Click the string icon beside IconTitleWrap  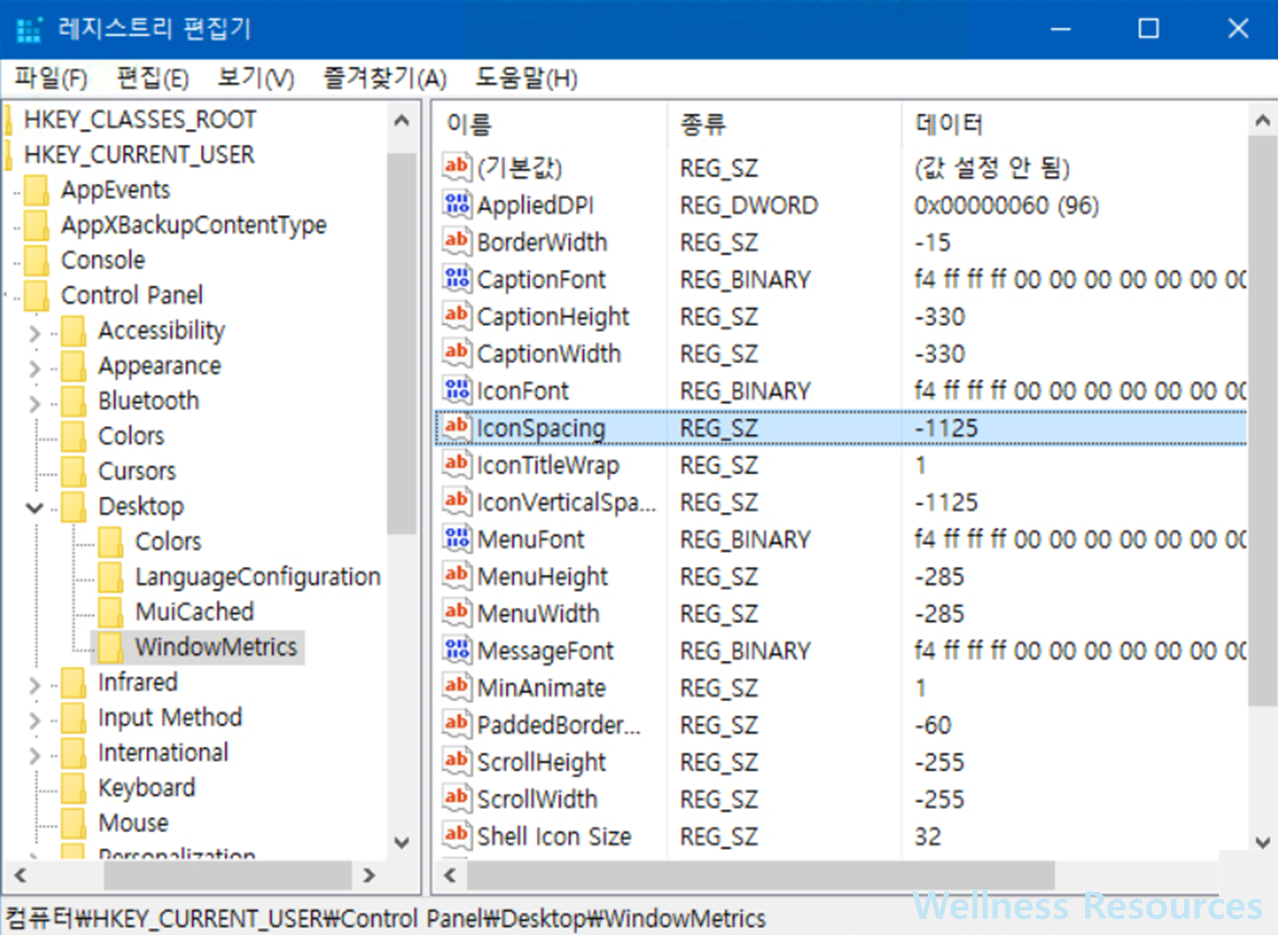tap(456, 465)
